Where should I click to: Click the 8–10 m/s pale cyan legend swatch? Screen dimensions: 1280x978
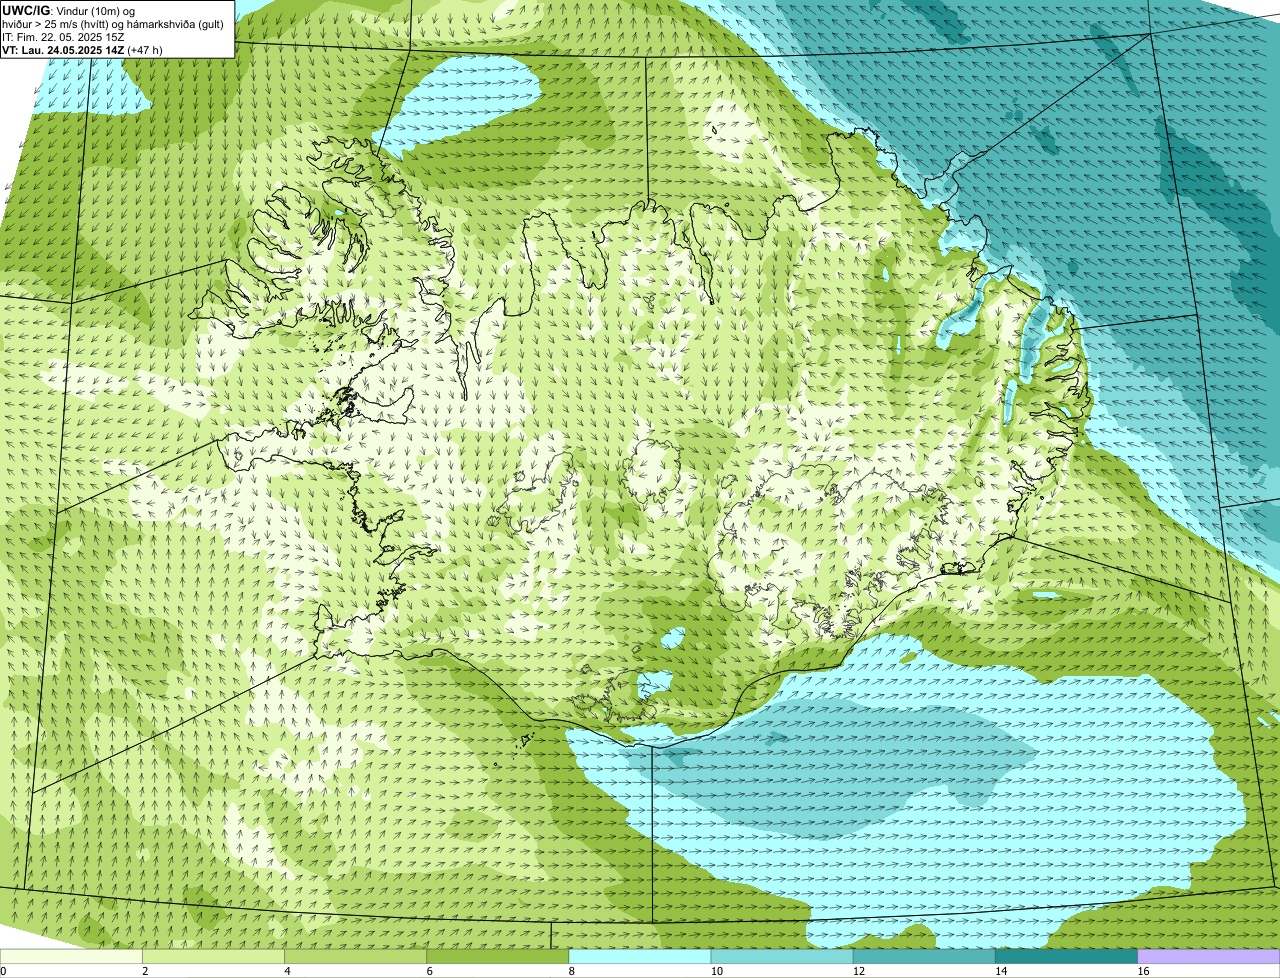tap(640, 957)
